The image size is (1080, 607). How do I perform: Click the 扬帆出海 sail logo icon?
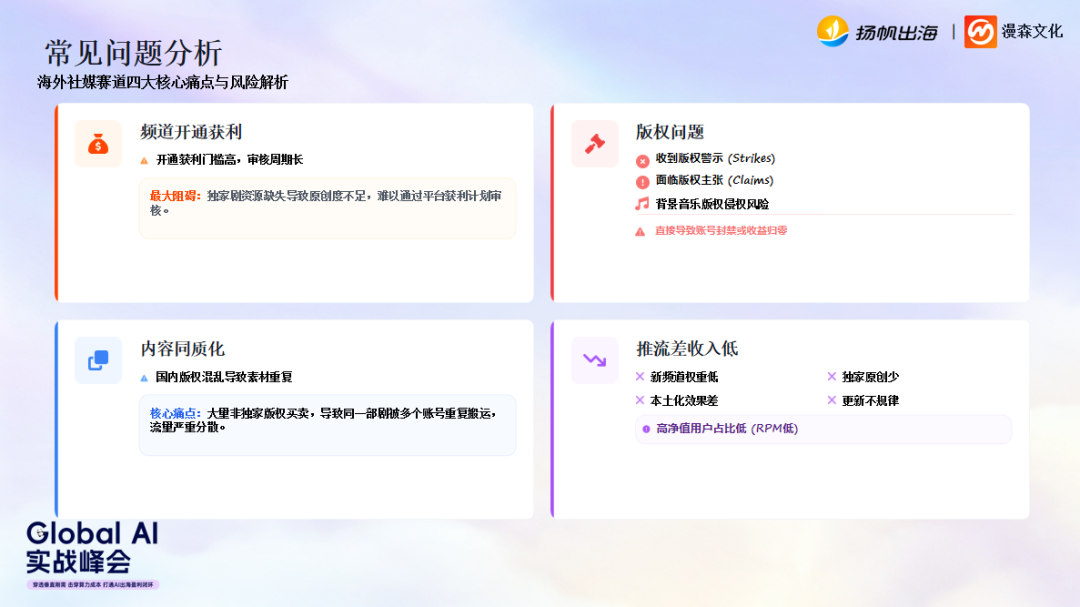pos(833,31)
